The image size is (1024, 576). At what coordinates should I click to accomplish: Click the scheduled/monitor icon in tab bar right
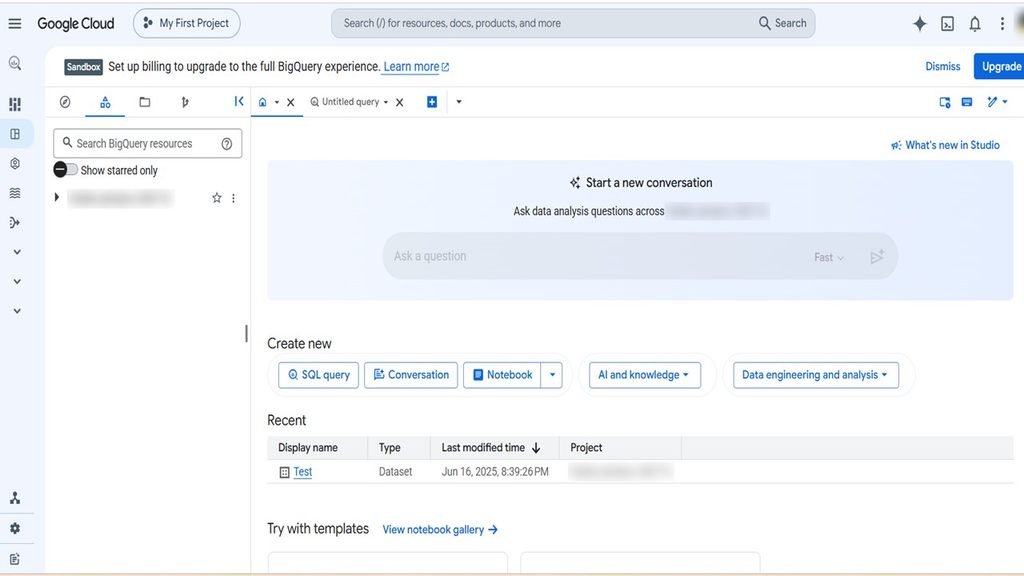click(x=945, y=102)
